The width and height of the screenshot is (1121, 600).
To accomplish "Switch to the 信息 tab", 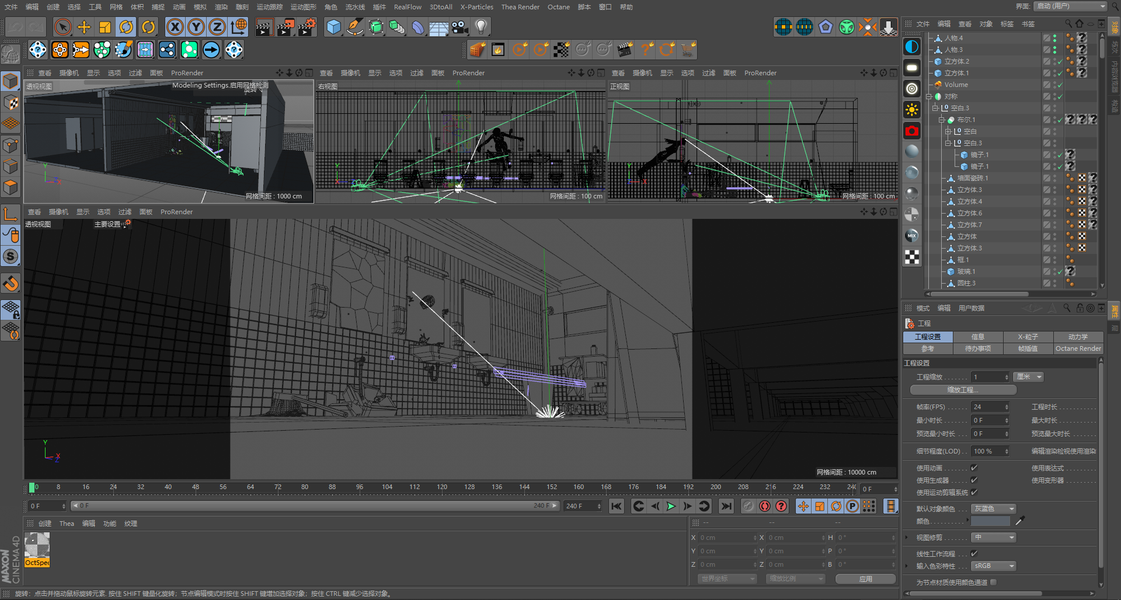I will 978,337.
